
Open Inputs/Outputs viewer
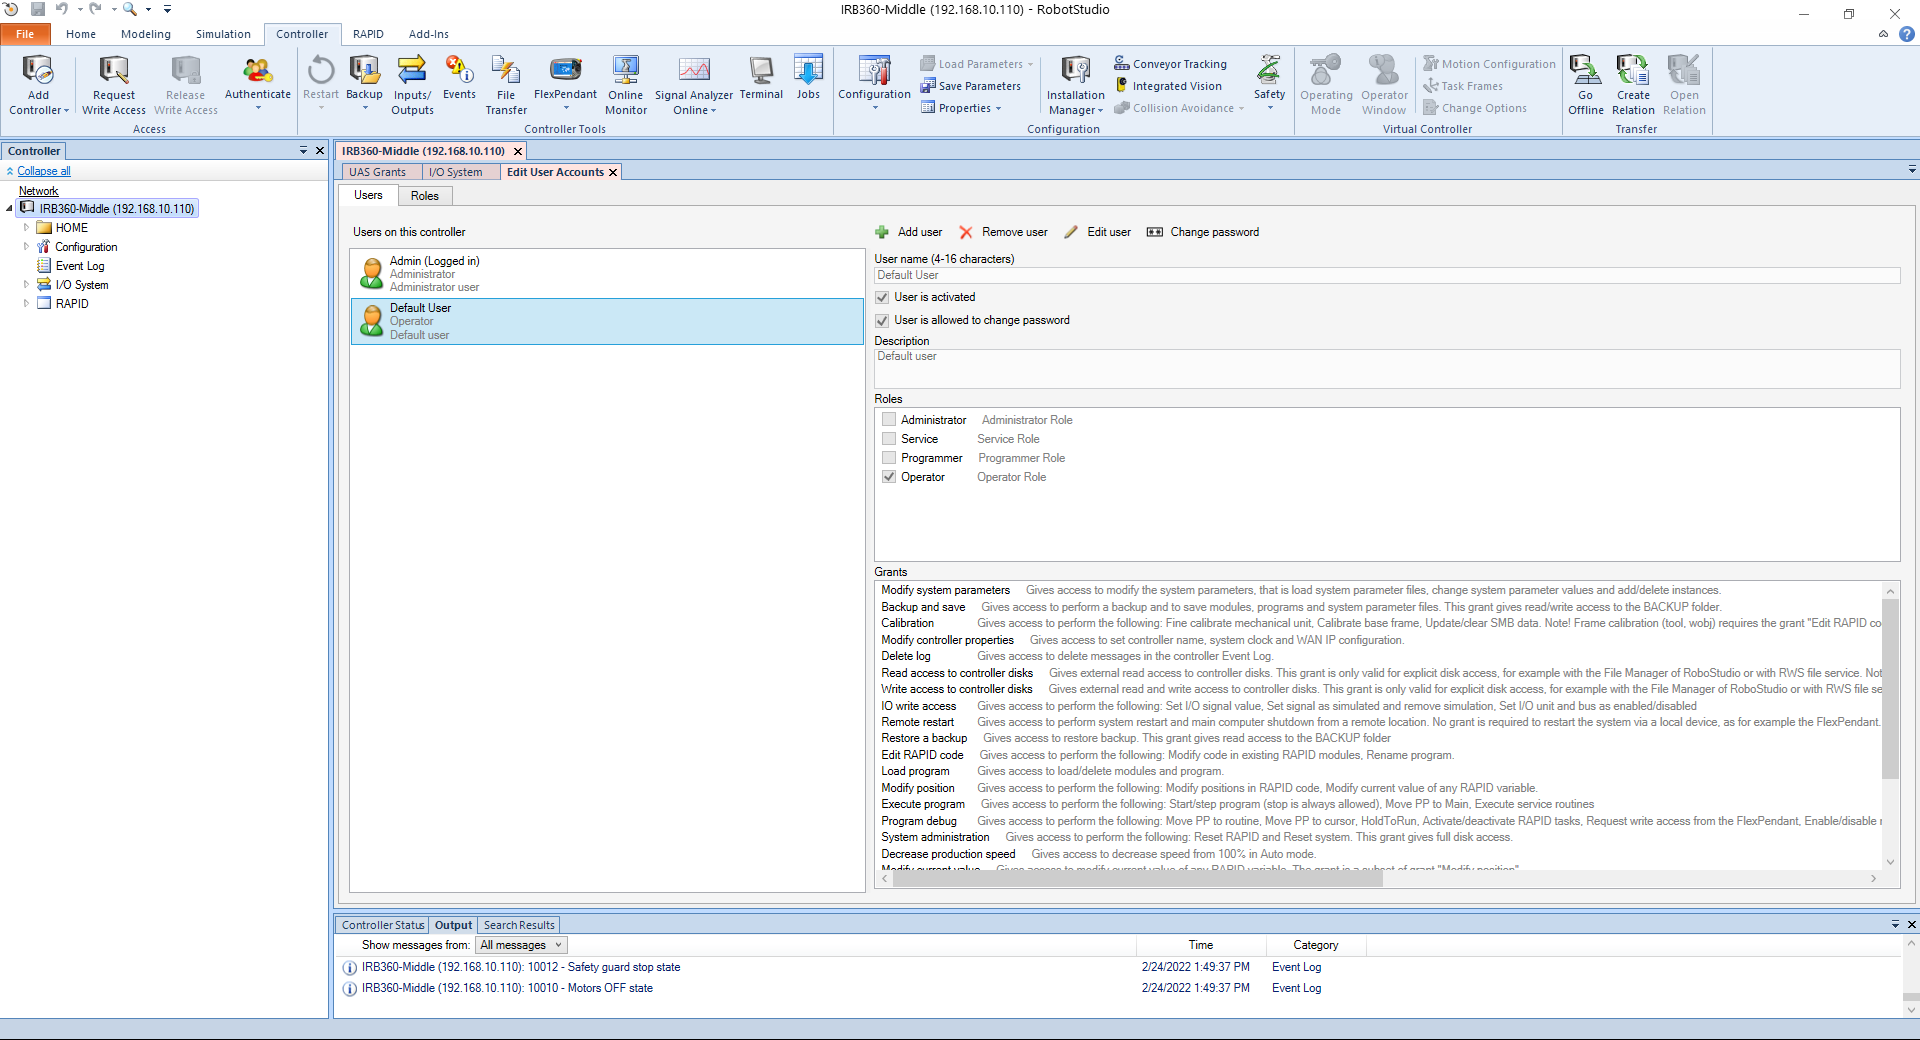tap(412, 84)
